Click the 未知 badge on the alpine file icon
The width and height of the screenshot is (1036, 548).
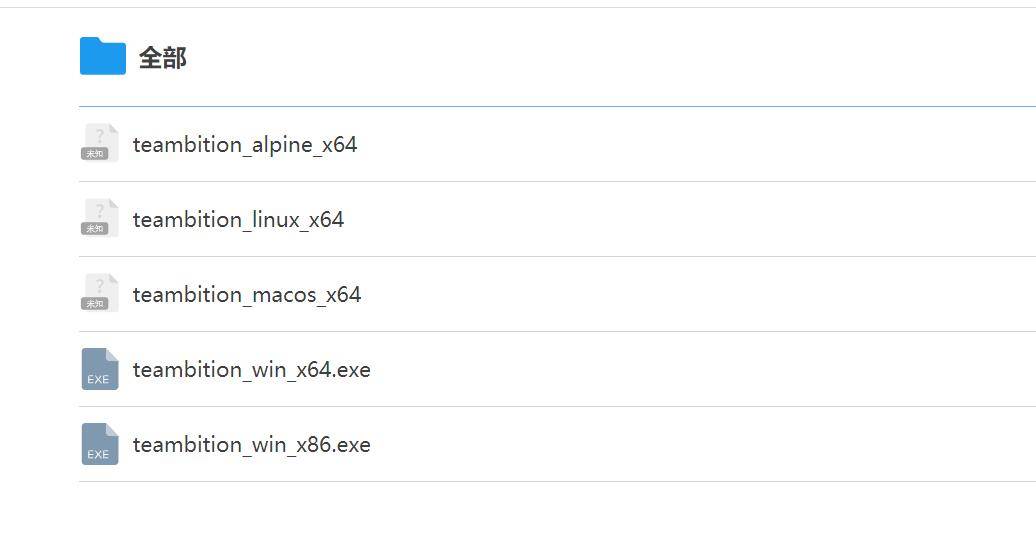pyautogui.click(x=94, y=154)
